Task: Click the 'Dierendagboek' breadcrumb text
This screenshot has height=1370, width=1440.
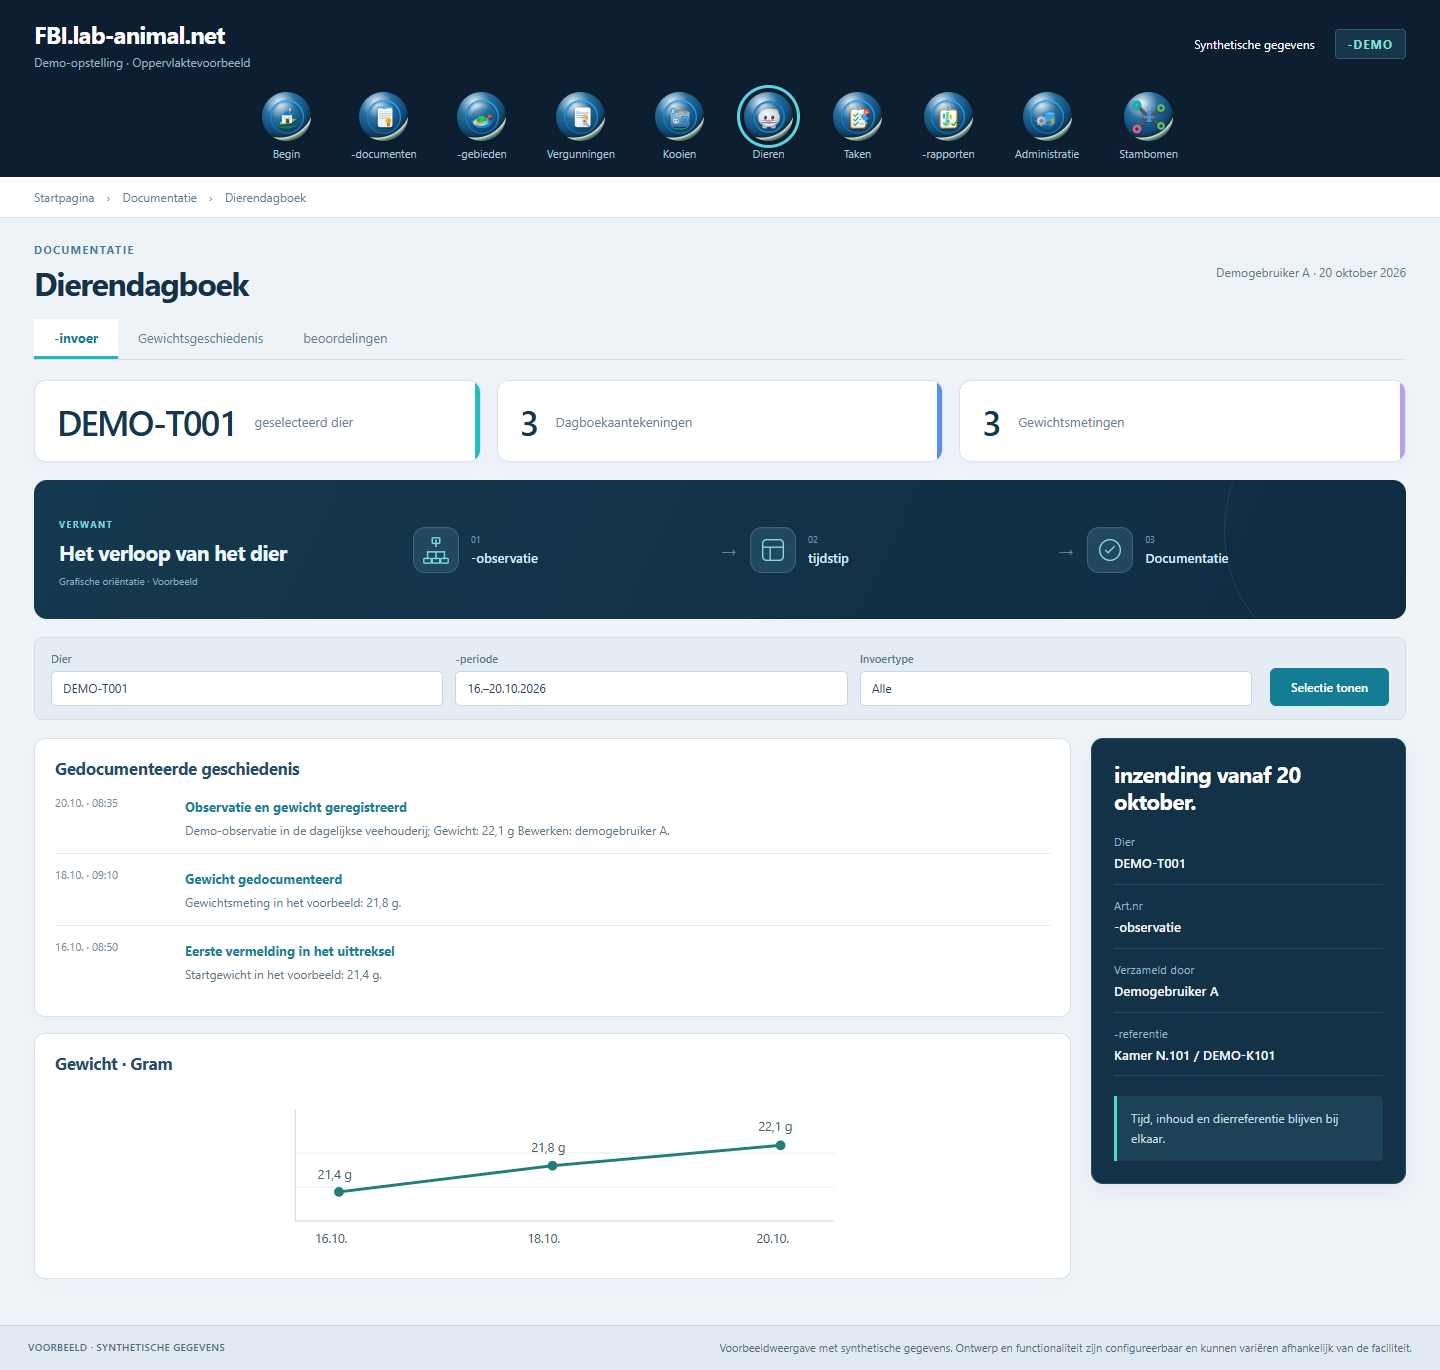Action: coord(265,198)
